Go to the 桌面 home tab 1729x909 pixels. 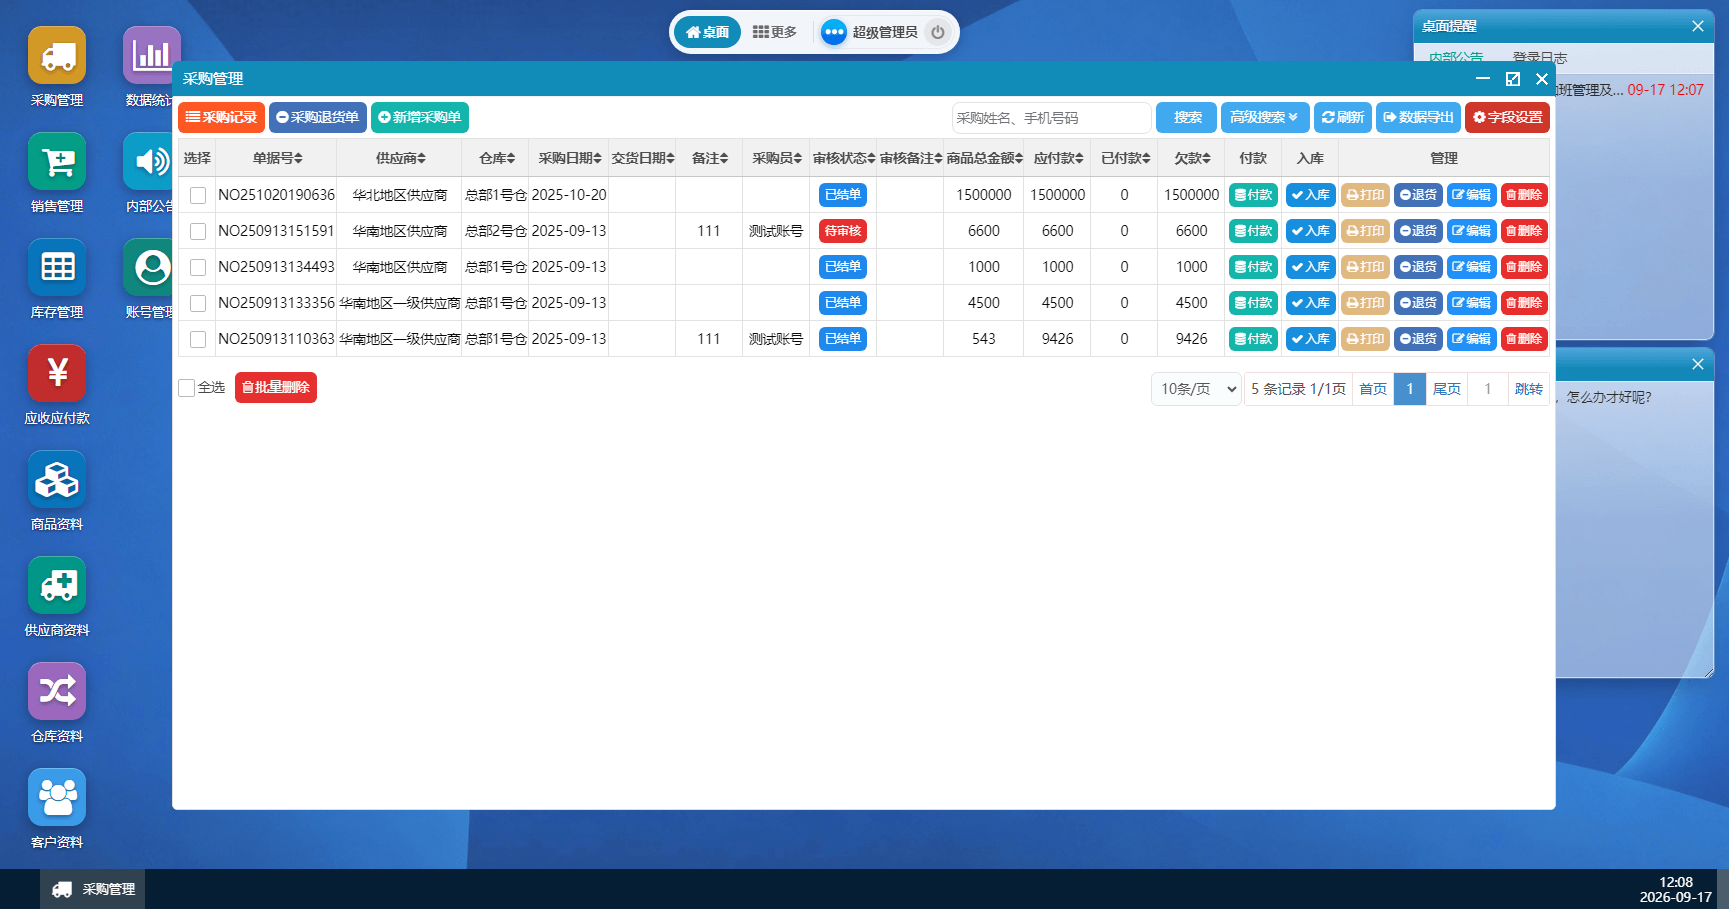[707, 32]
